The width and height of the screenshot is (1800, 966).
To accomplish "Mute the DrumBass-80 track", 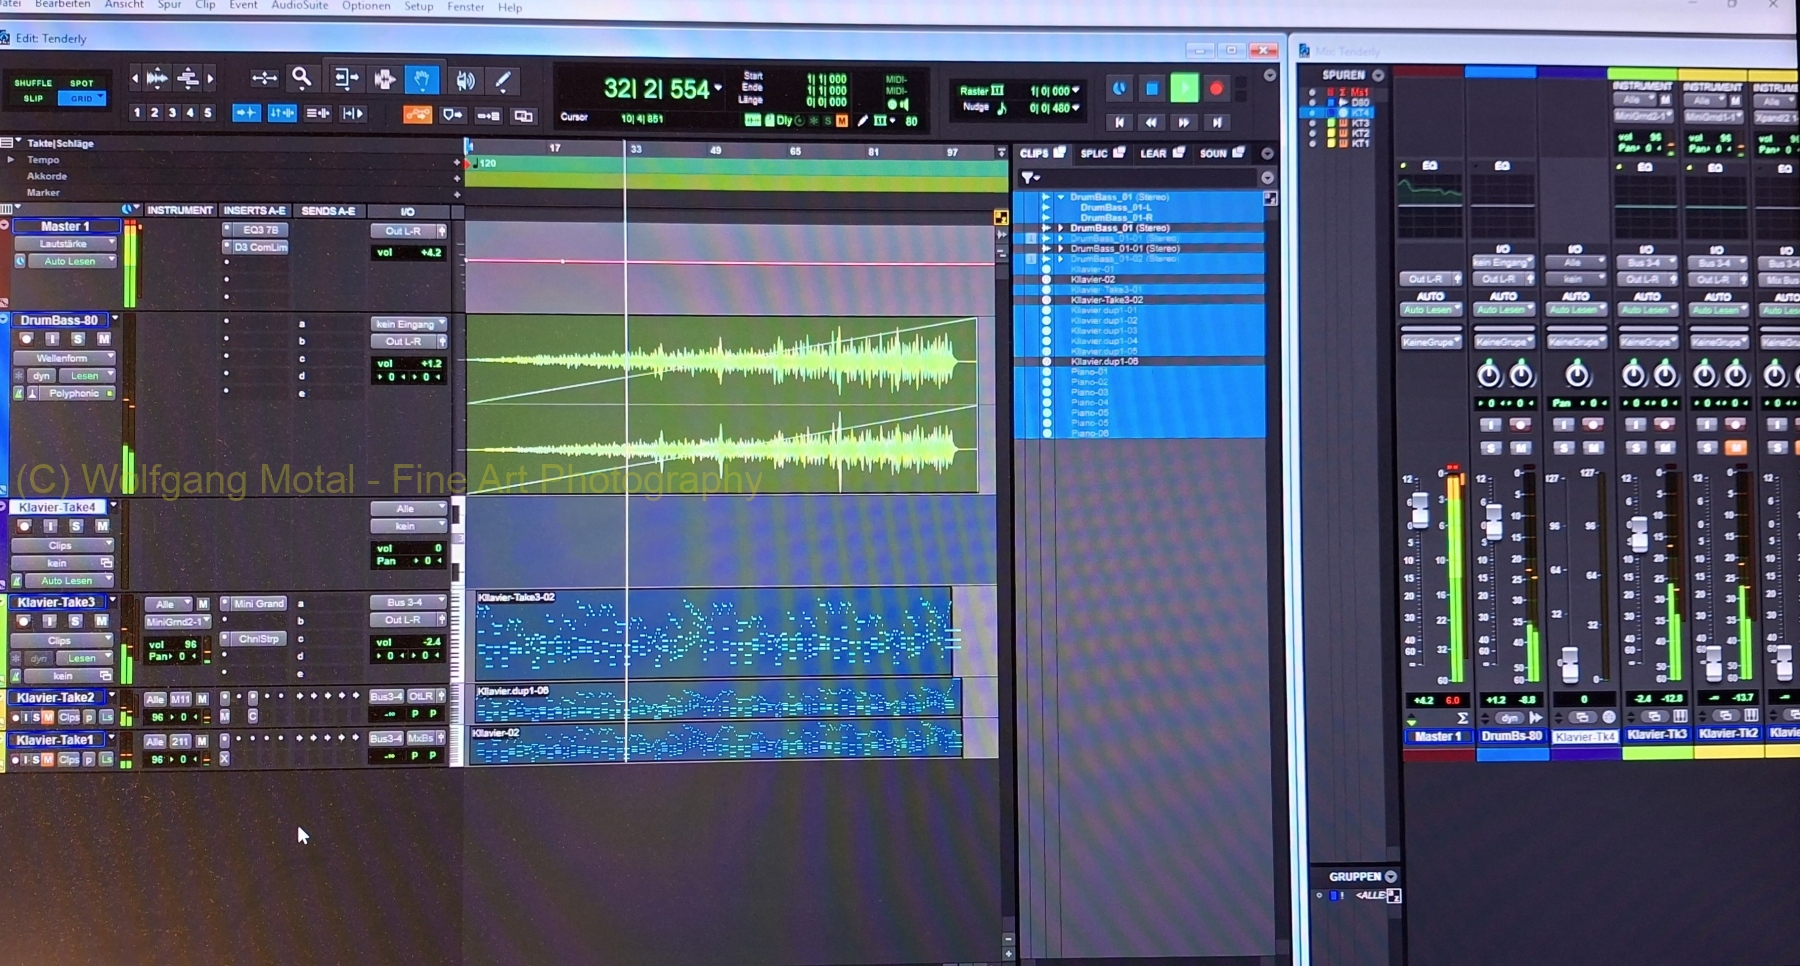I will point(103,339).
